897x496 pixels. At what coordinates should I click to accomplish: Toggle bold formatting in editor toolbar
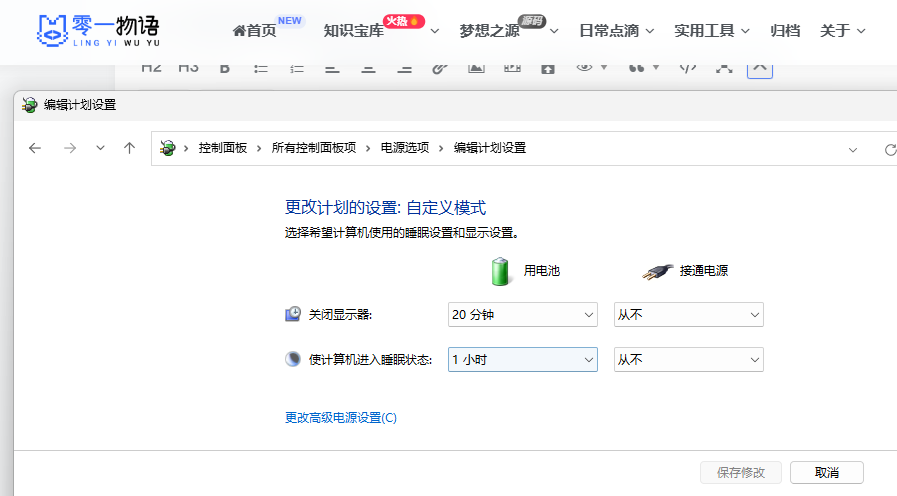pyautogui.click(x=224, y=68)
